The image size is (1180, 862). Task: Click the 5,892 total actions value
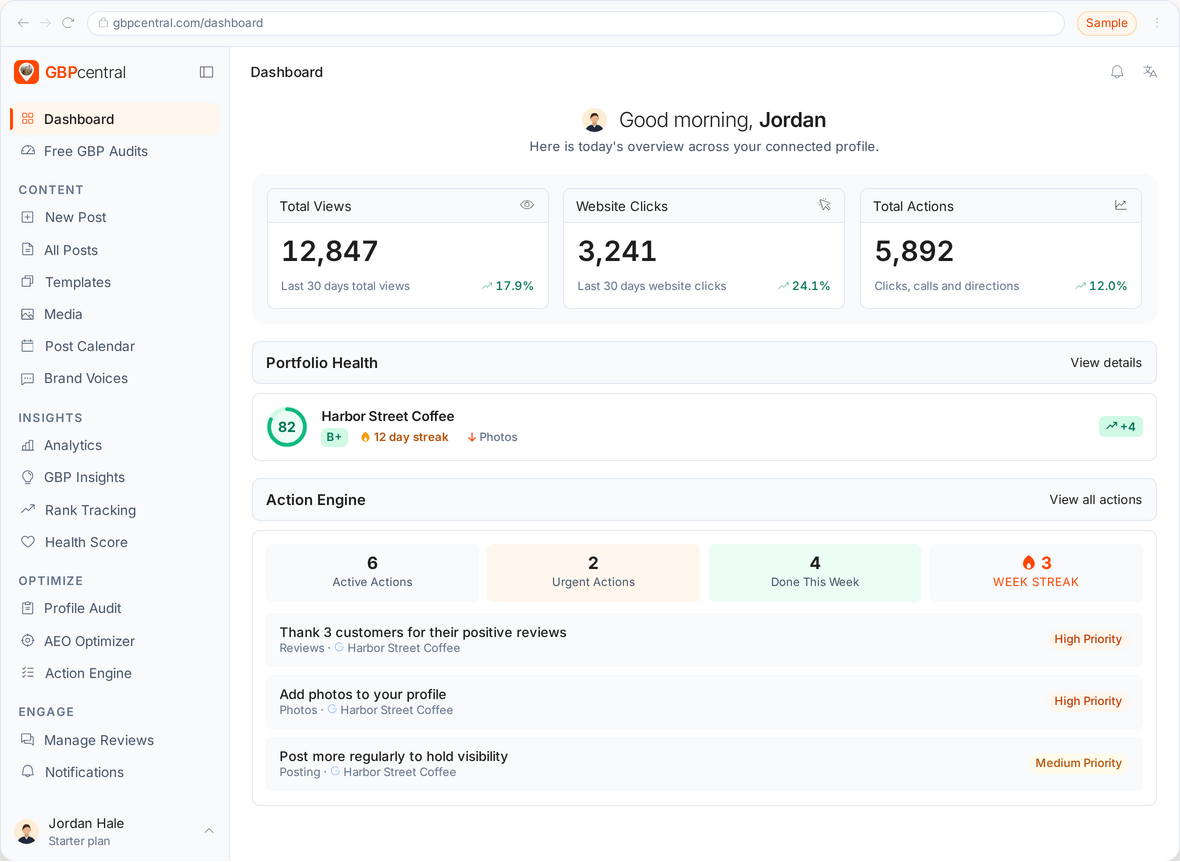pos(914,251)
